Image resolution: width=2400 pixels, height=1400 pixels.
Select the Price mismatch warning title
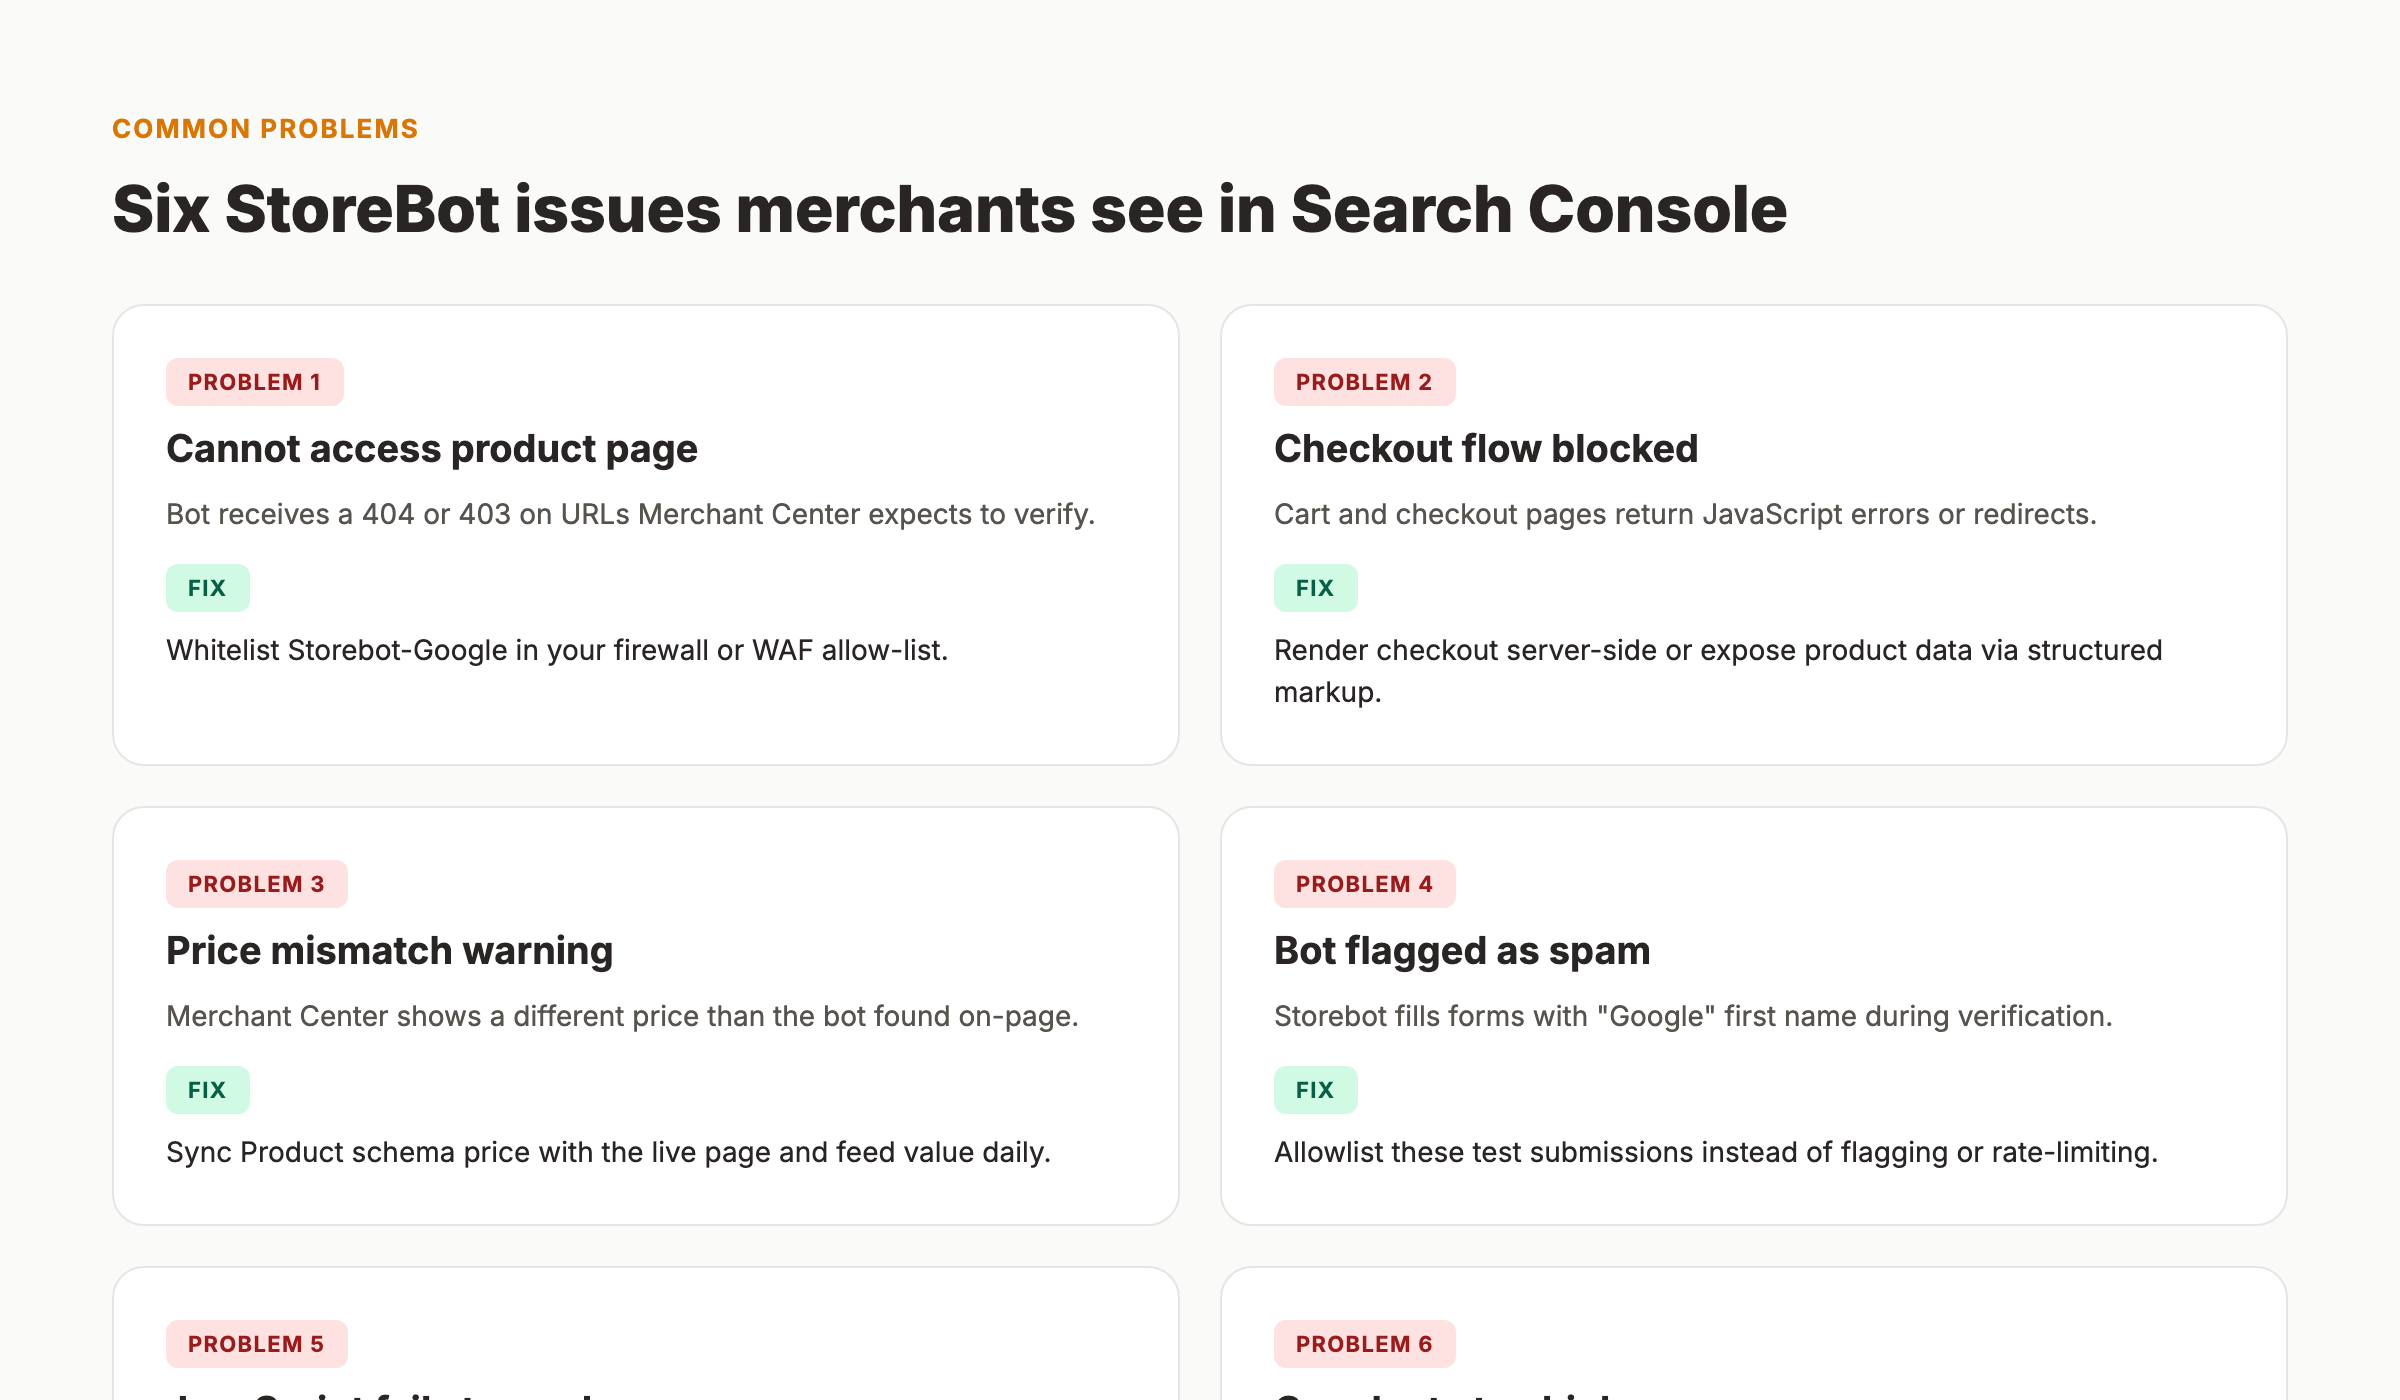389,951
